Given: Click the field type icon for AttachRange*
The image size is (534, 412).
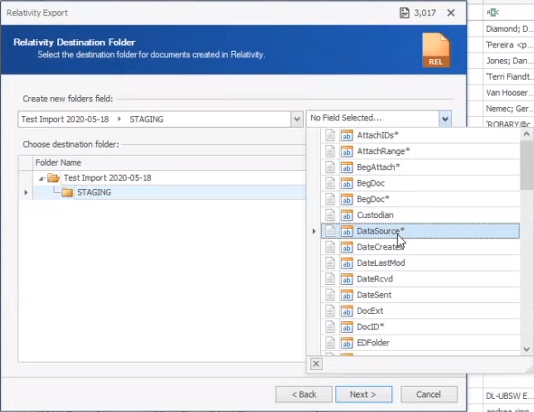Looking at the screenshot, I should point(347,151).
